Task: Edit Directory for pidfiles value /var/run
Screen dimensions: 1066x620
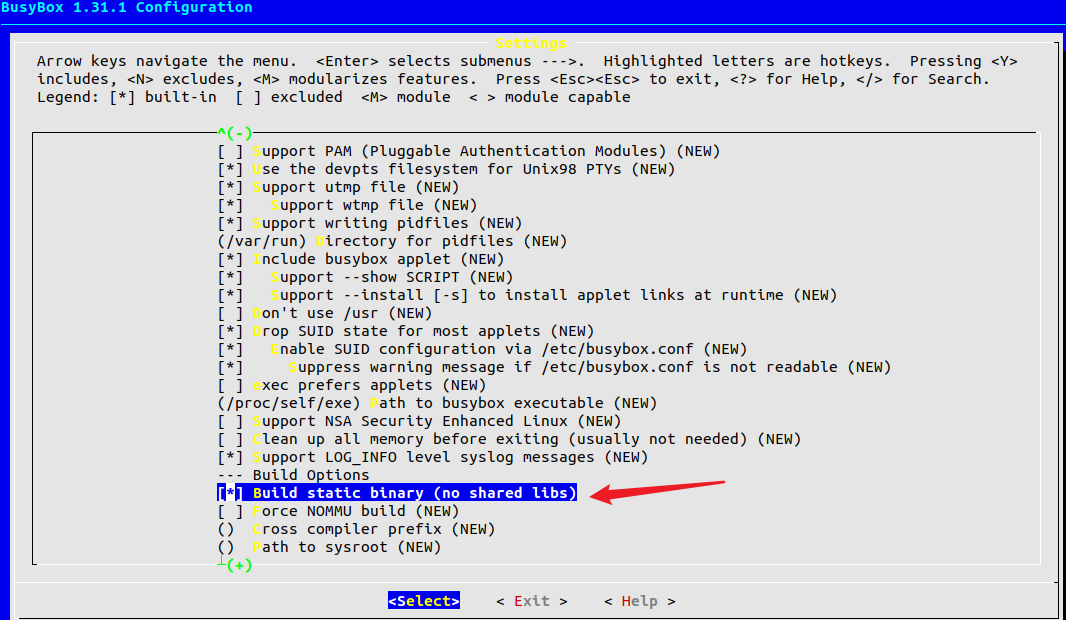Action: coord(392,241)
